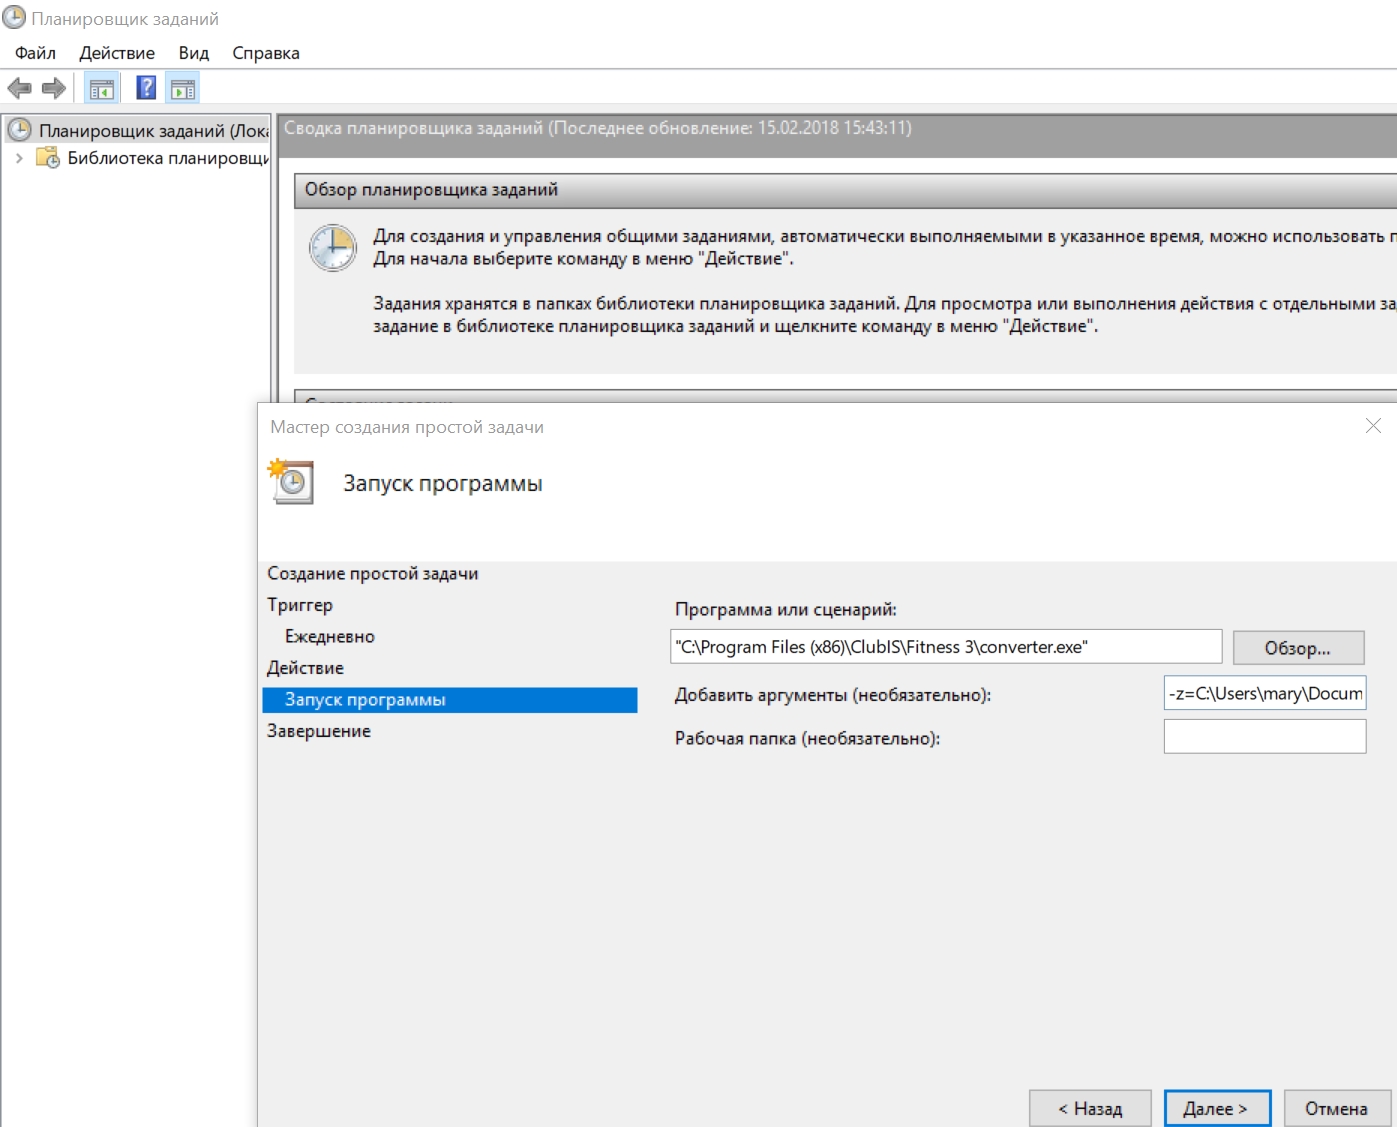Open the Файл menu
Image resolution: width=1397 pixels, height=1127 pixels.
coord(35,53)
